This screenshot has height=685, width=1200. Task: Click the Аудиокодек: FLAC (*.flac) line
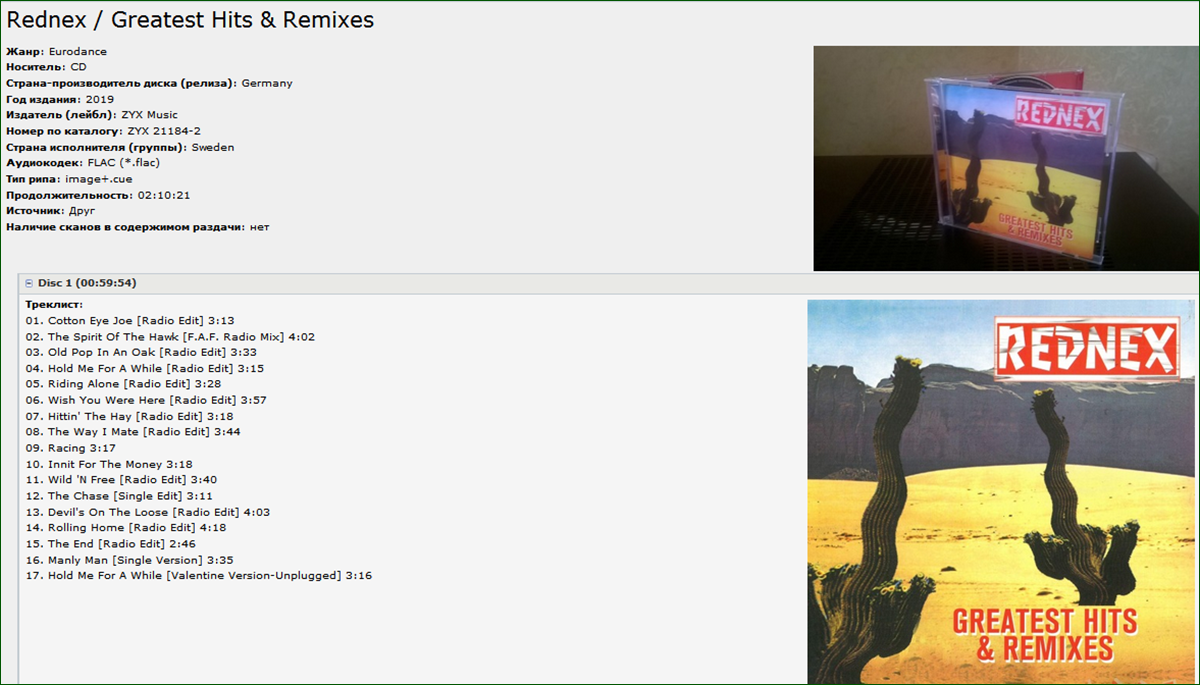(83, 163)
